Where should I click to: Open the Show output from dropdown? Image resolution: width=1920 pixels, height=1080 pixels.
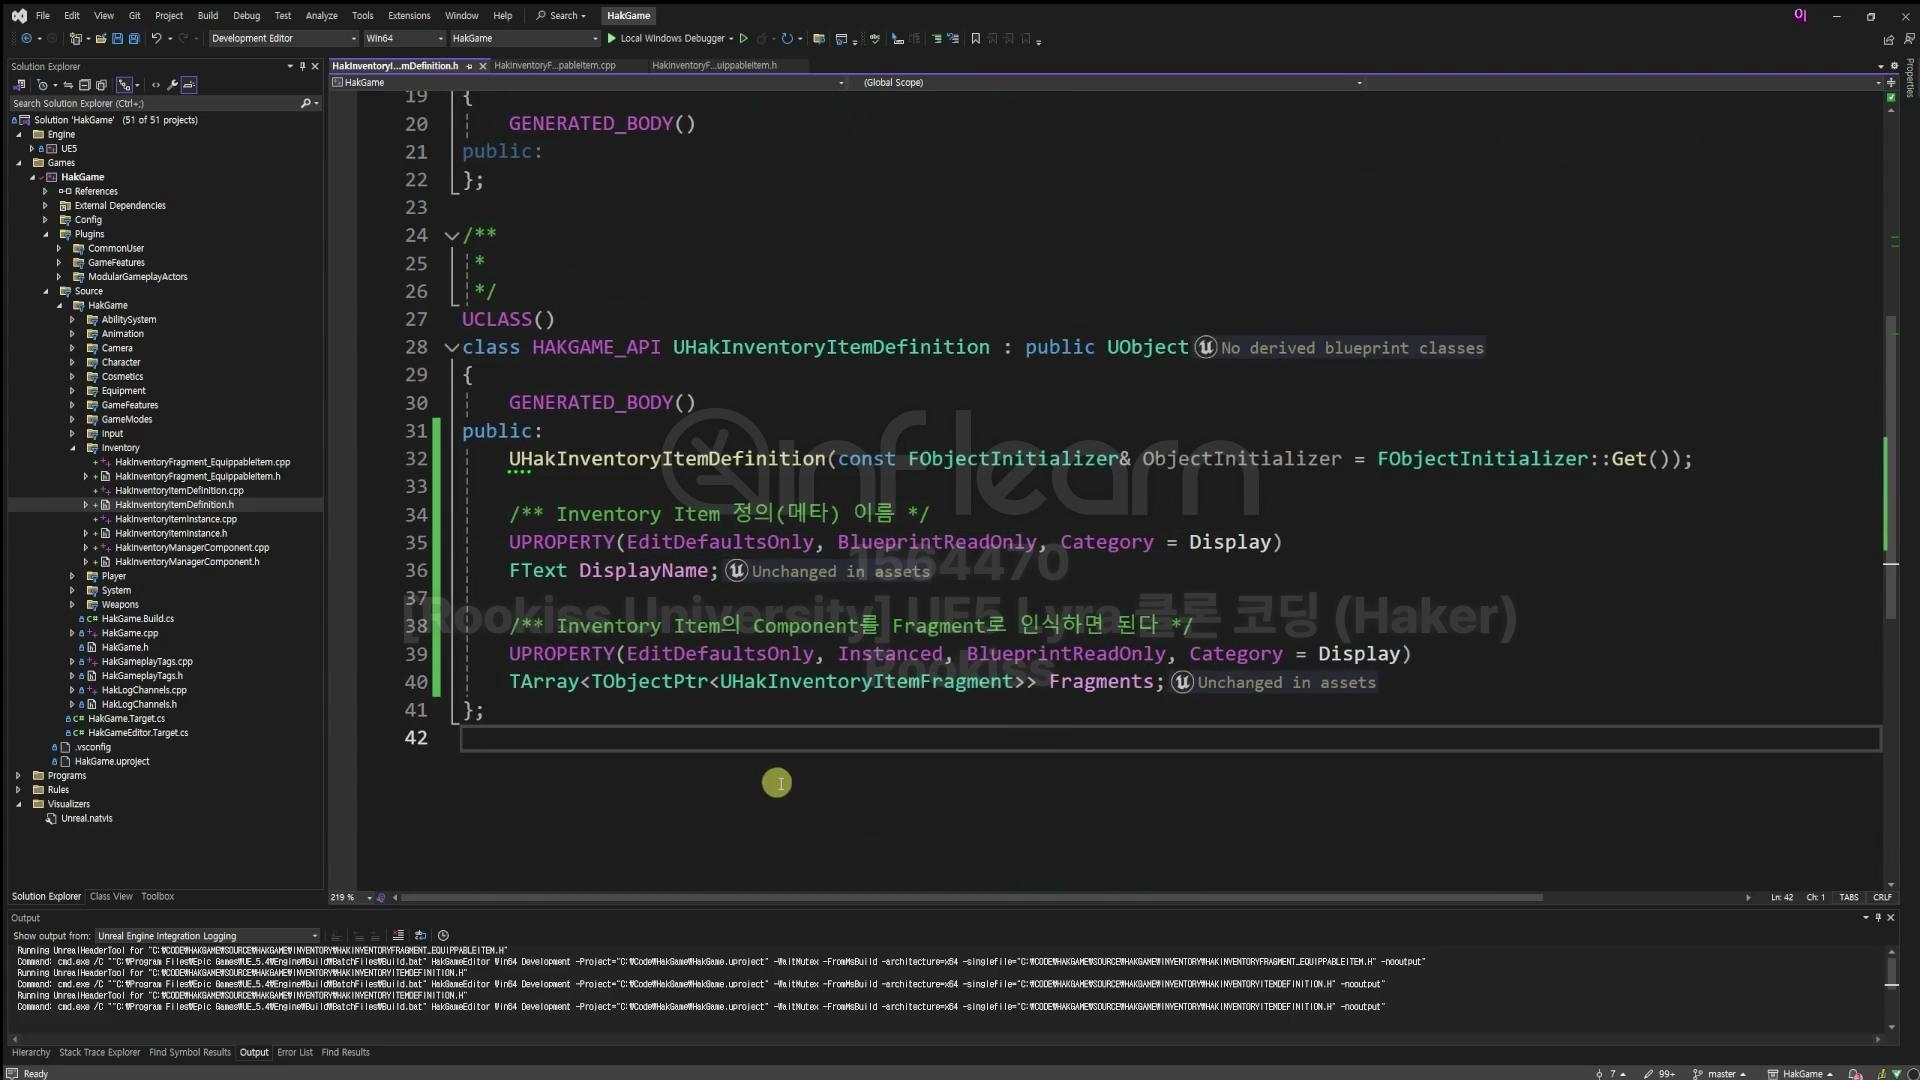207,936
